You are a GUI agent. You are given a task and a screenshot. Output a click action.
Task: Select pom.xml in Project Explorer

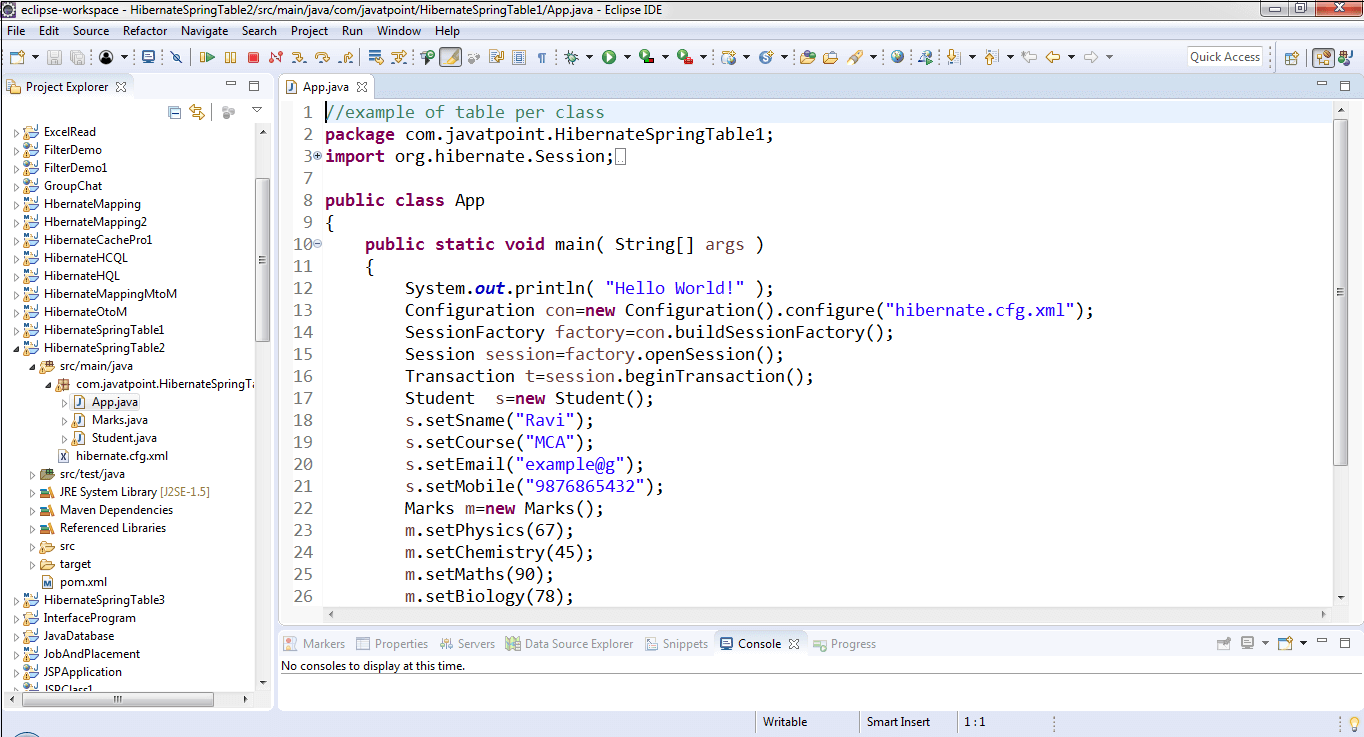tap(83, 582)
